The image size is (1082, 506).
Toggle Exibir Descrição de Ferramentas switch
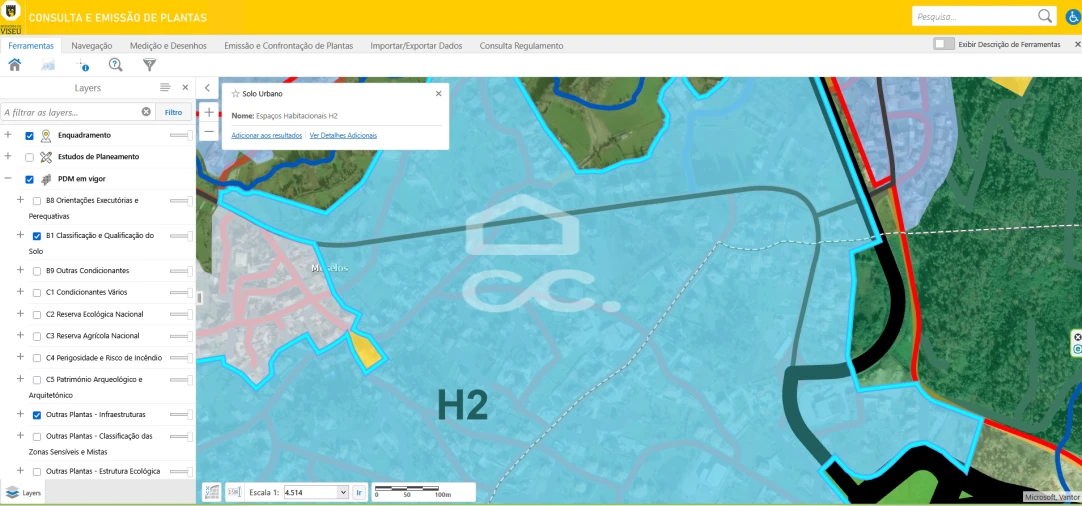tap(943, 44)
